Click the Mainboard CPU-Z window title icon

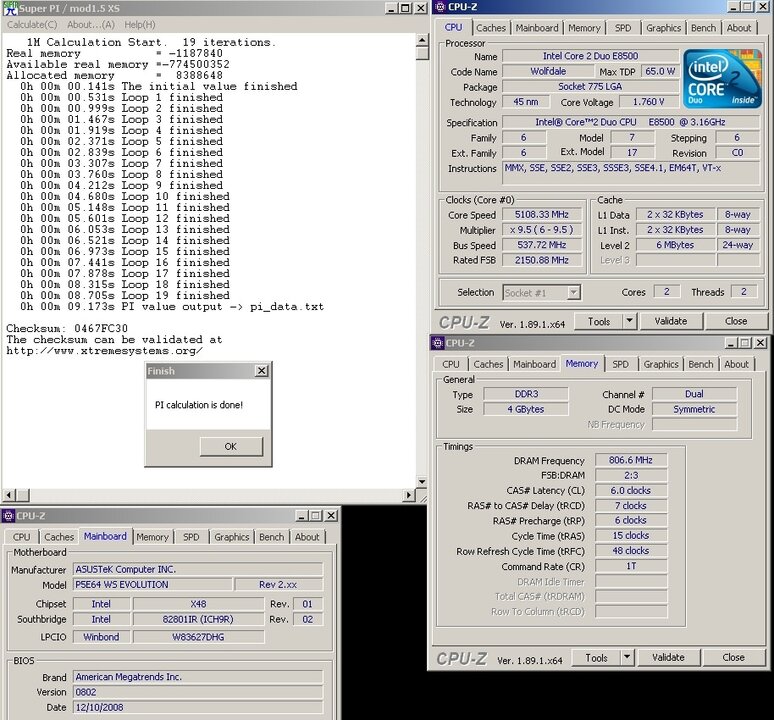[8, 516]
